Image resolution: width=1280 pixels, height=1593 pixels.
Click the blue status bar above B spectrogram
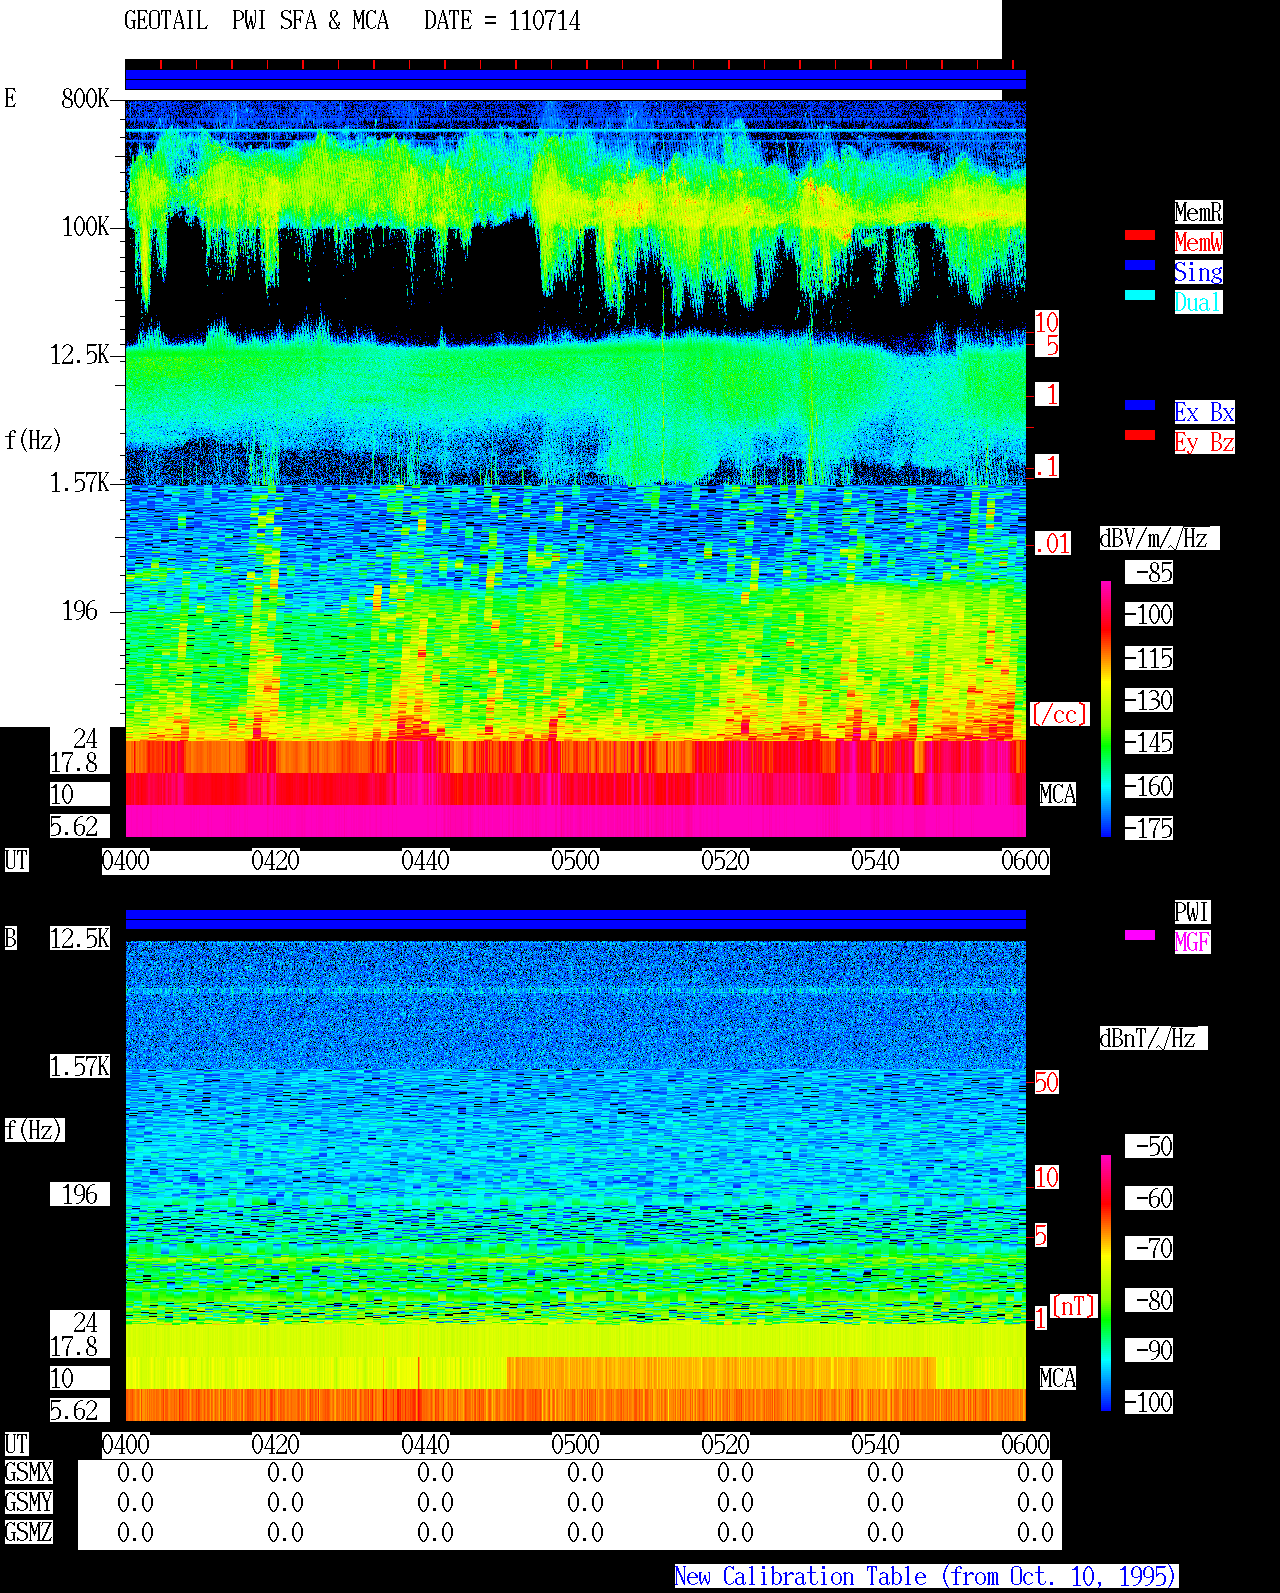click(x=575, y=919)
